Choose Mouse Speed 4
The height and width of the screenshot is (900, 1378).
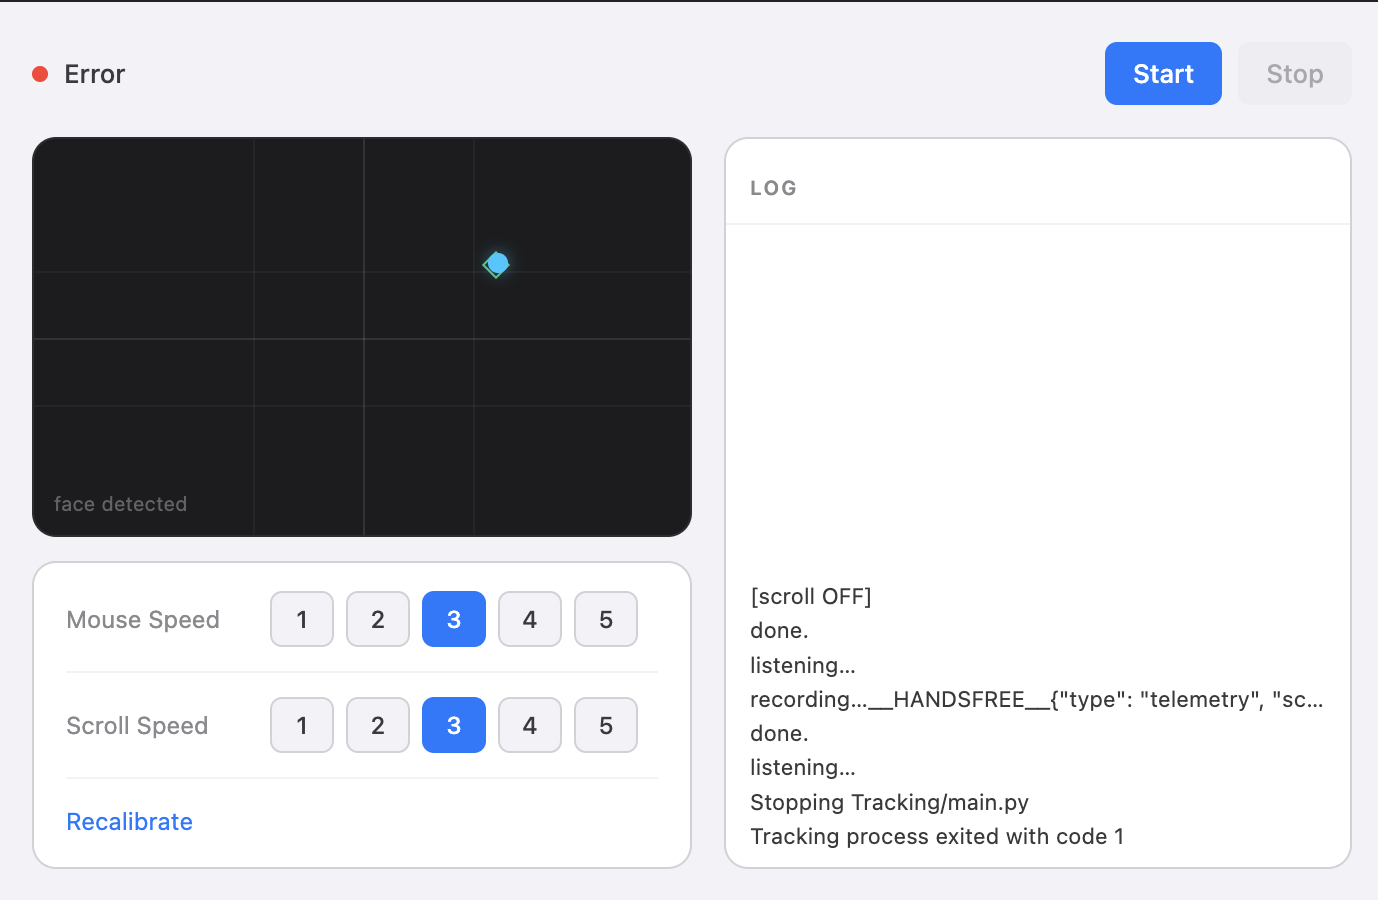click(530, 619)
